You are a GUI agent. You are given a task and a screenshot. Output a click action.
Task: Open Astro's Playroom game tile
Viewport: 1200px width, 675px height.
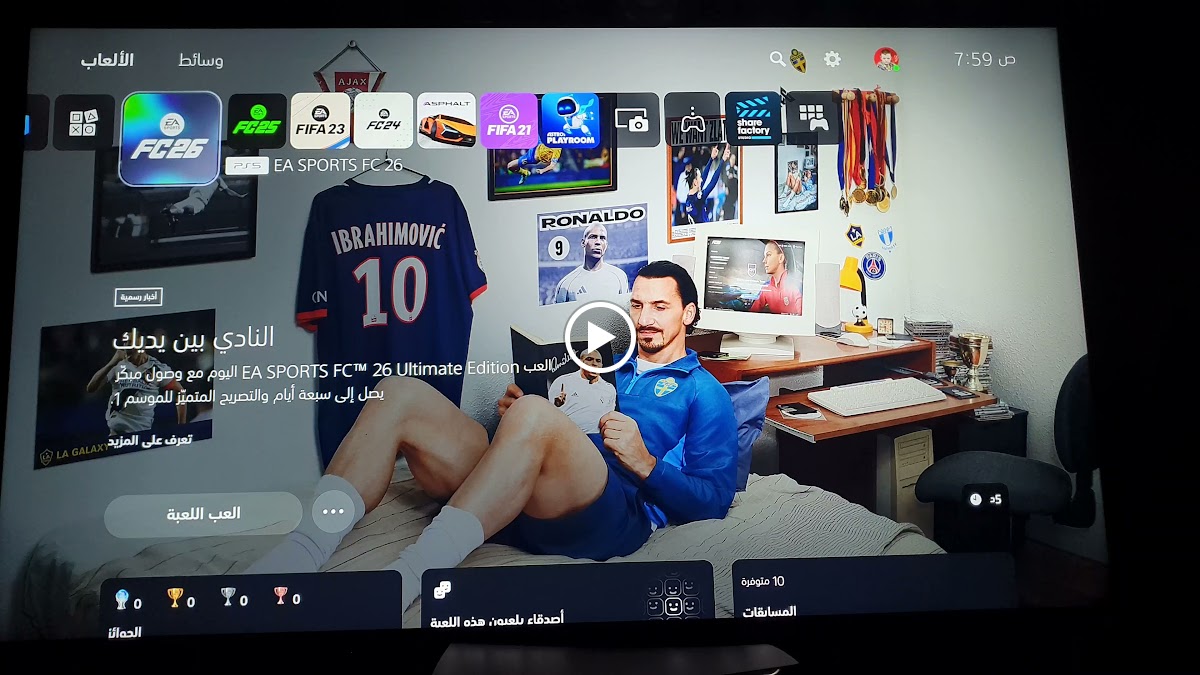(x=570, y=121)
